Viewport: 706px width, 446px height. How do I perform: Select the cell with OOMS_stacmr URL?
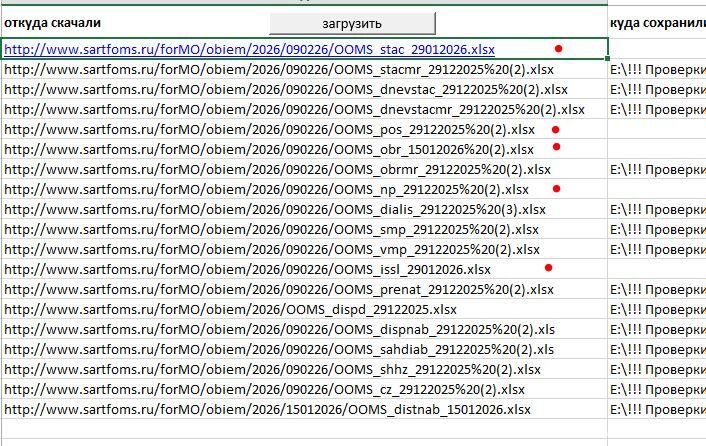click(279, 70)
